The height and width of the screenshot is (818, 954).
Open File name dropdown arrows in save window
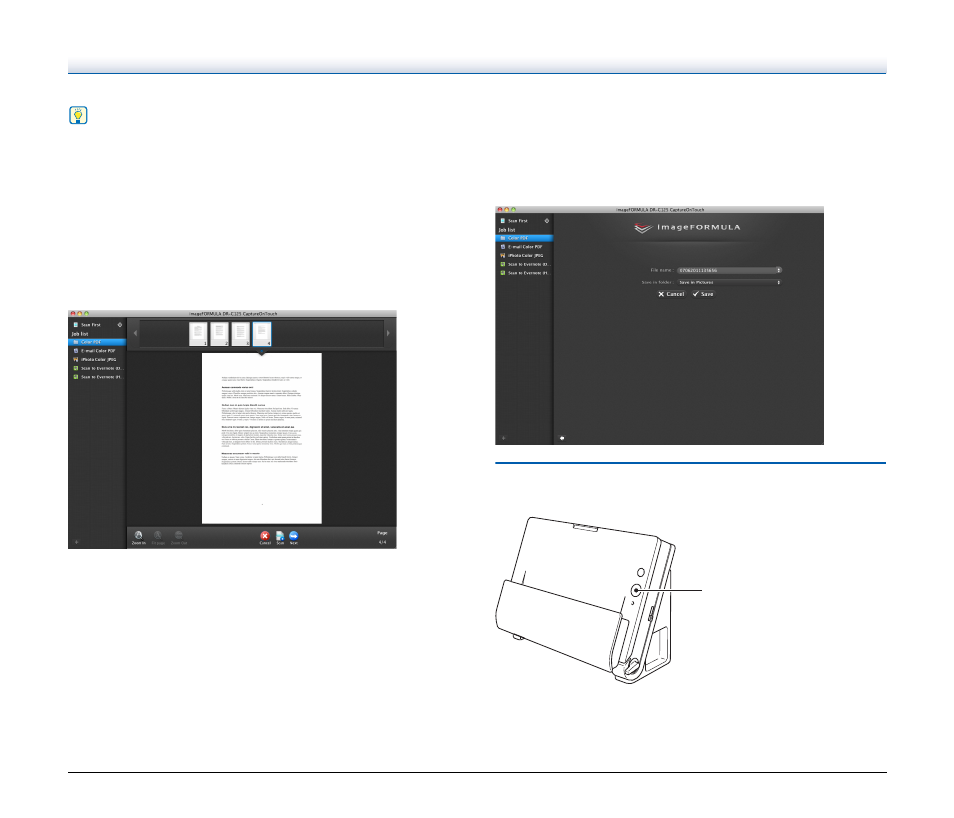(x=778, y=270)
